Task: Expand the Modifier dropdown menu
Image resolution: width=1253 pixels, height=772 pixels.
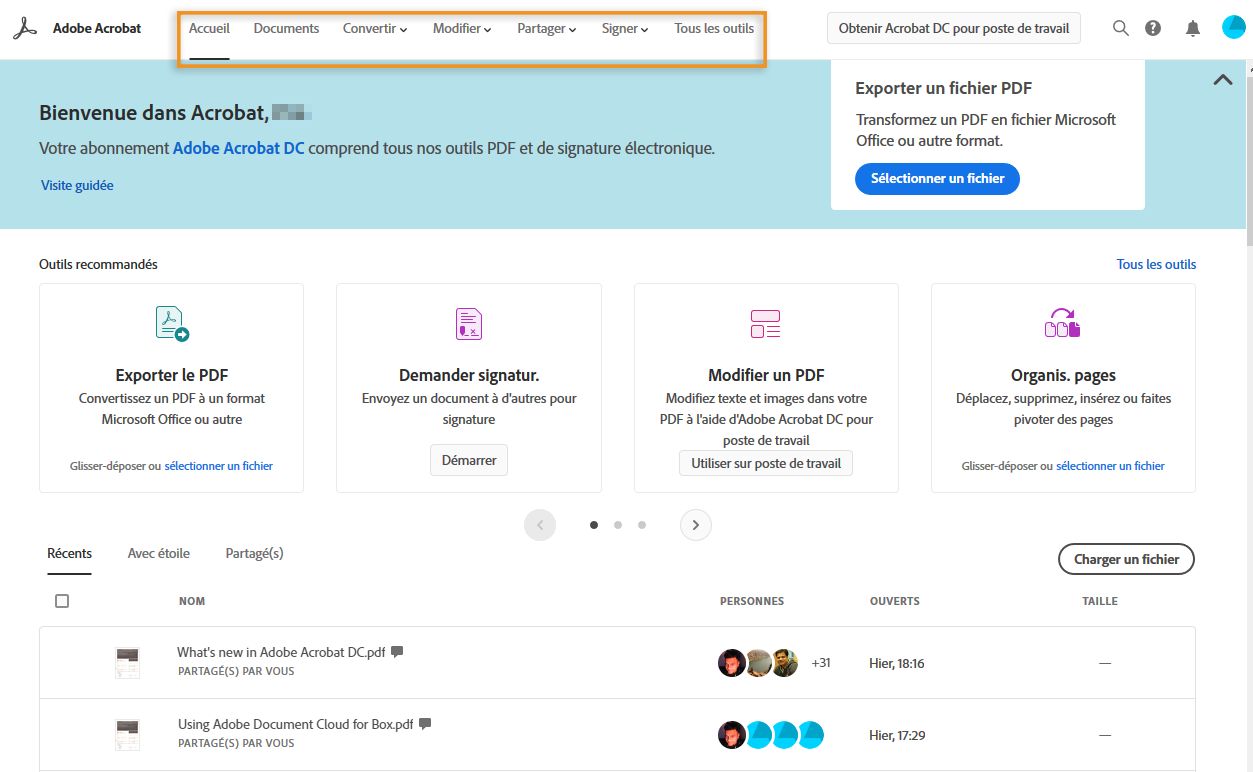Action: pyautogui.click(x=462, y=29)
